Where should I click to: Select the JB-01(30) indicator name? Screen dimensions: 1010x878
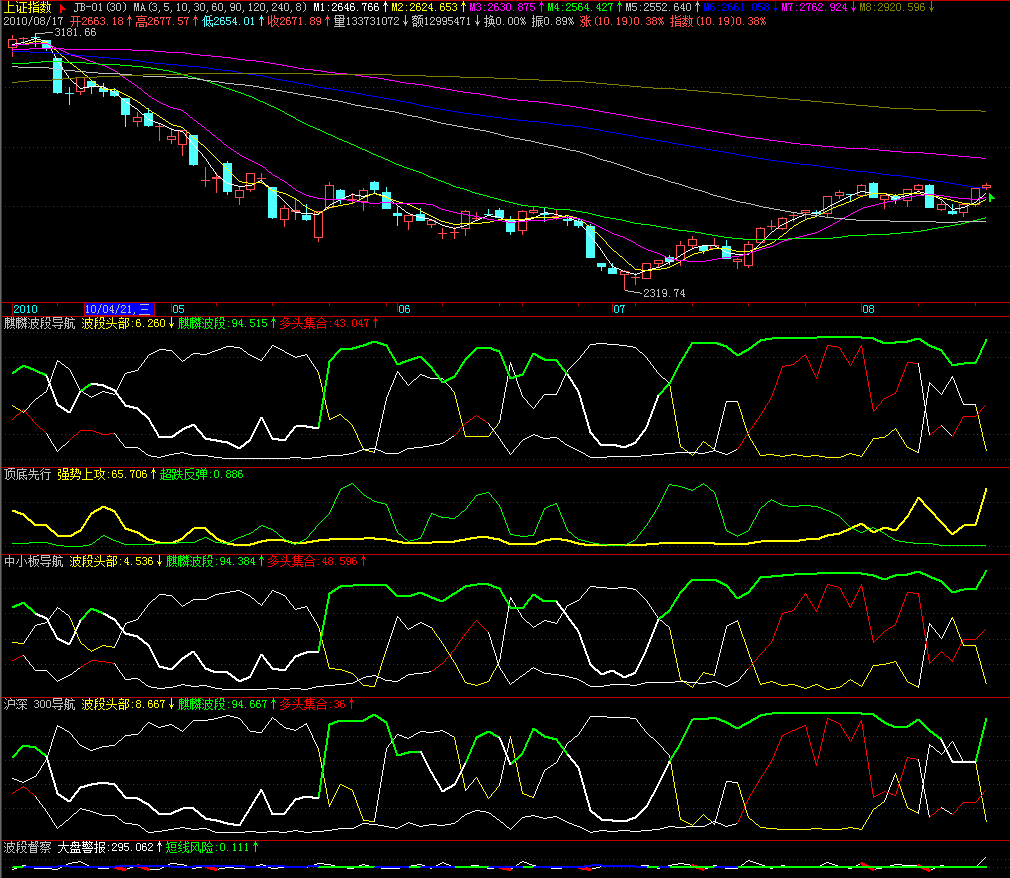pos(100,7)
